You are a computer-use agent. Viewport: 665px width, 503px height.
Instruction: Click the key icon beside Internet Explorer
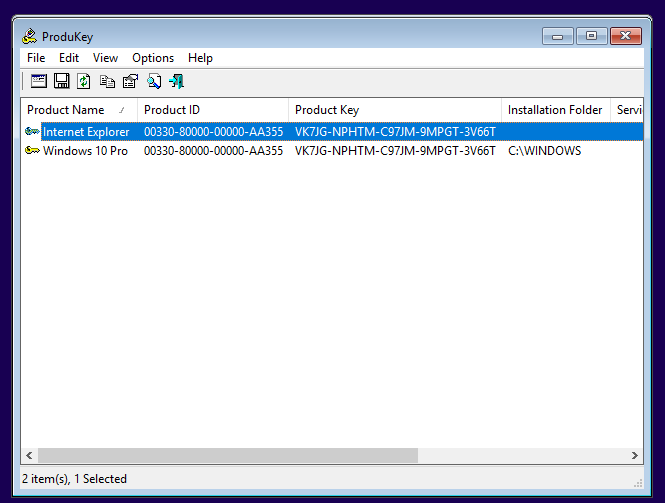coord(32,131)
